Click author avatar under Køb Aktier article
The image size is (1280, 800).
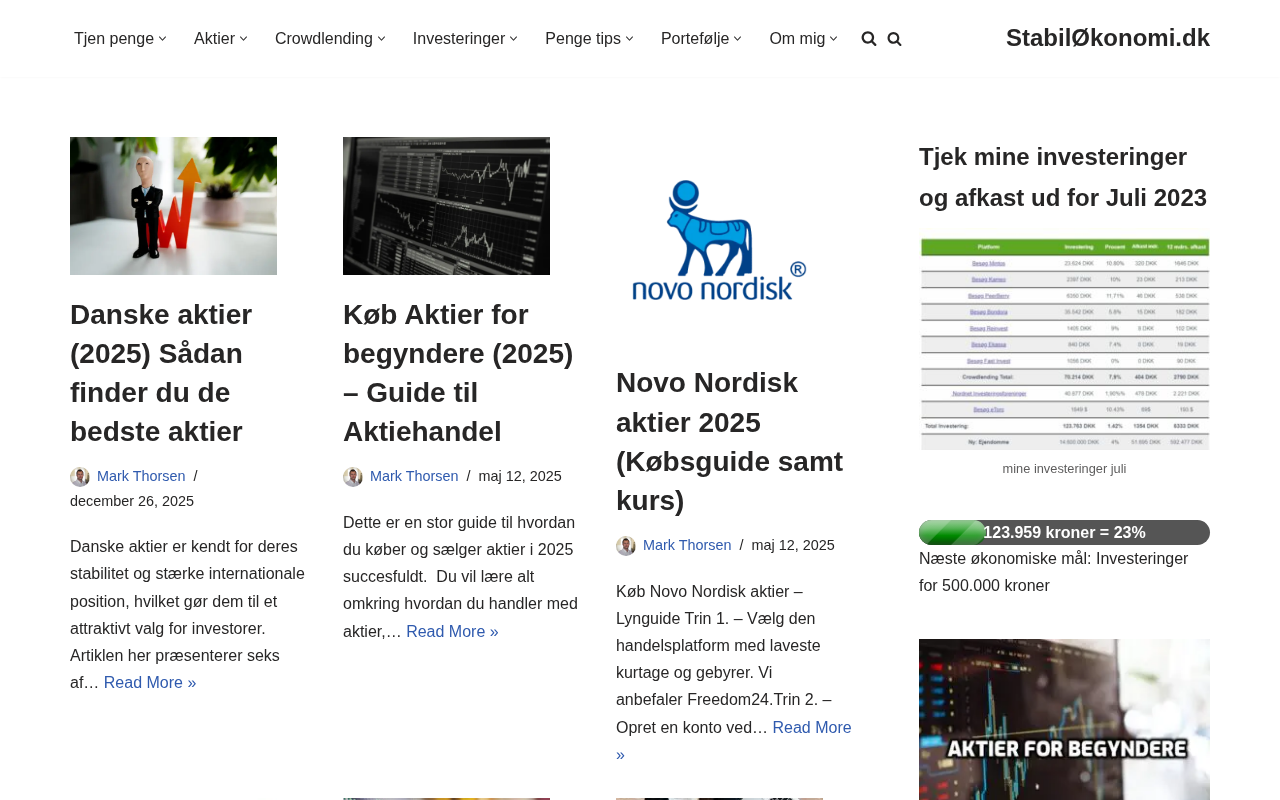coord(353,477)
